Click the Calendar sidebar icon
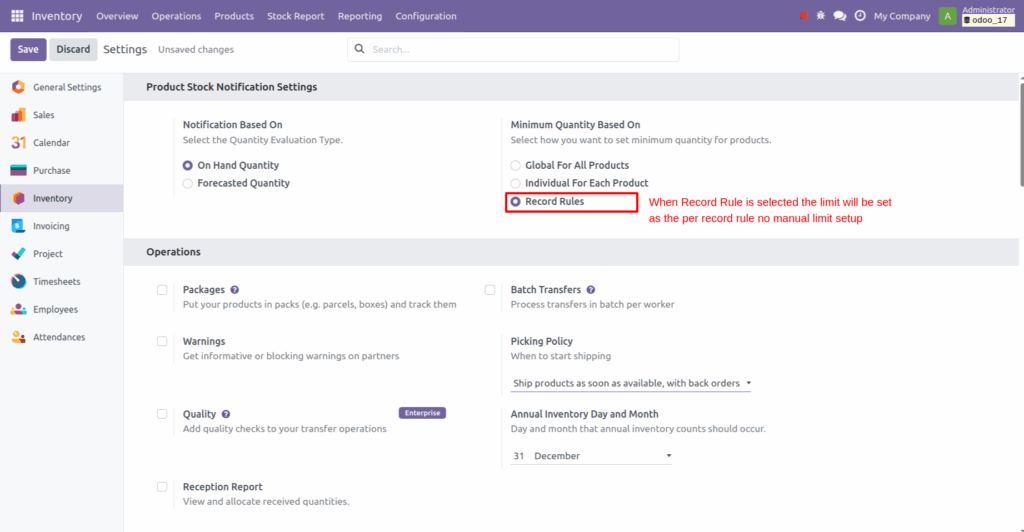Image resolution: width=1024 pixels, height=532 pixels. (18, 142)
